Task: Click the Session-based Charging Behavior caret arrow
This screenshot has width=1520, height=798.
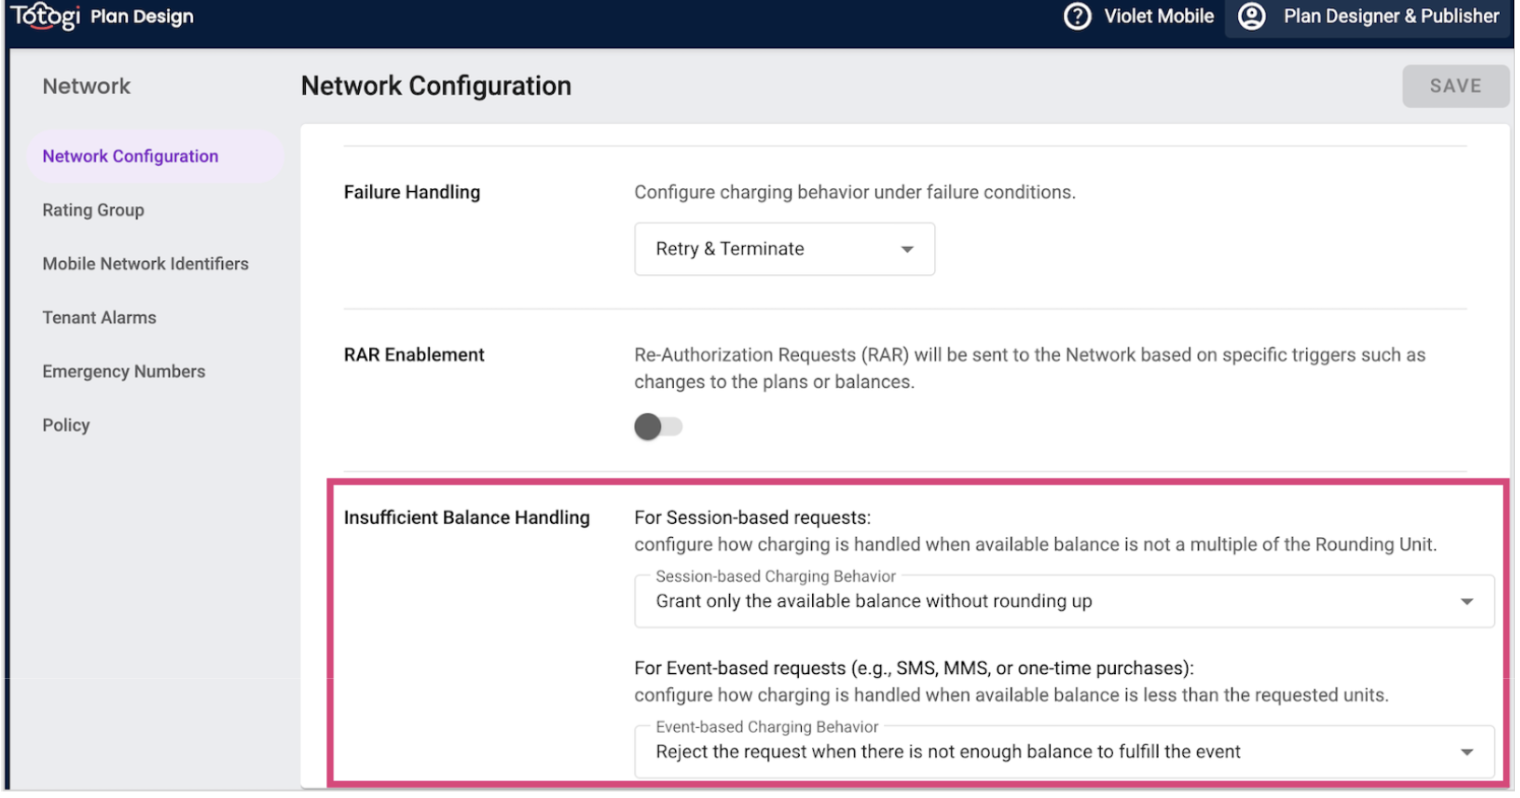Action: point(1466,602)
